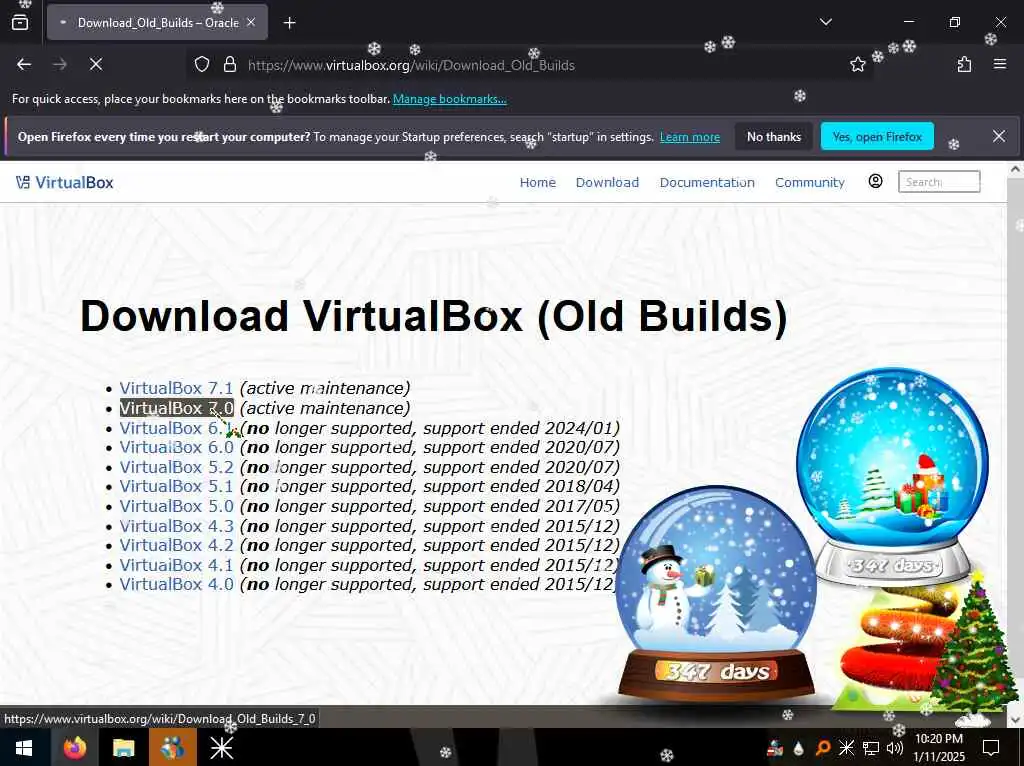1024x766 pixels.
Task: Go back to the previous page
Action: [x=24, y=65]
